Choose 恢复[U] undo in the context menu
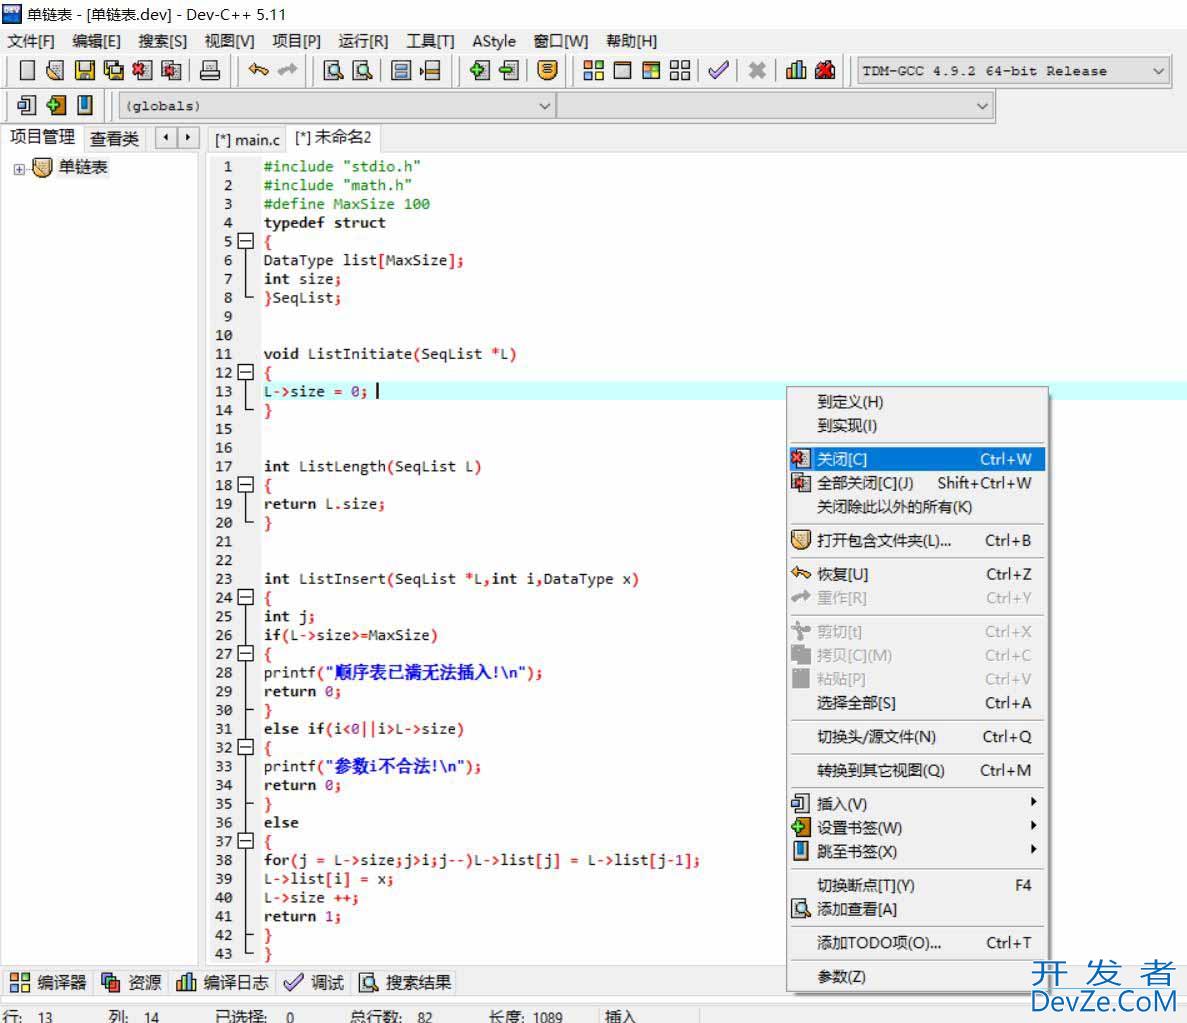Screen dimensions: 1187x1023 [x=917, y=574]
